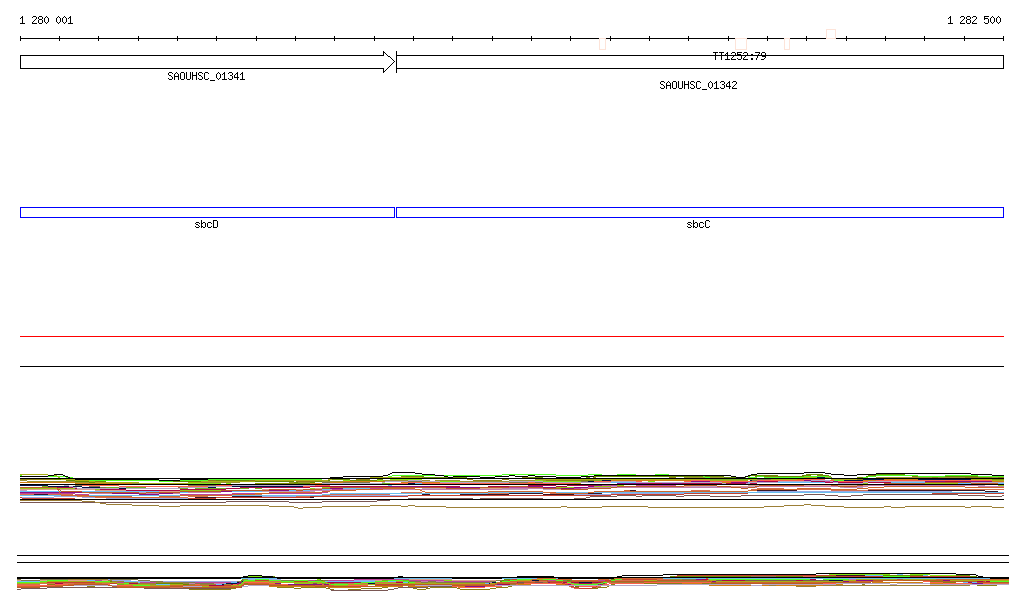
Task: Click the pink marker directly above TT1252:79
Action: click(x=741, y=44)
